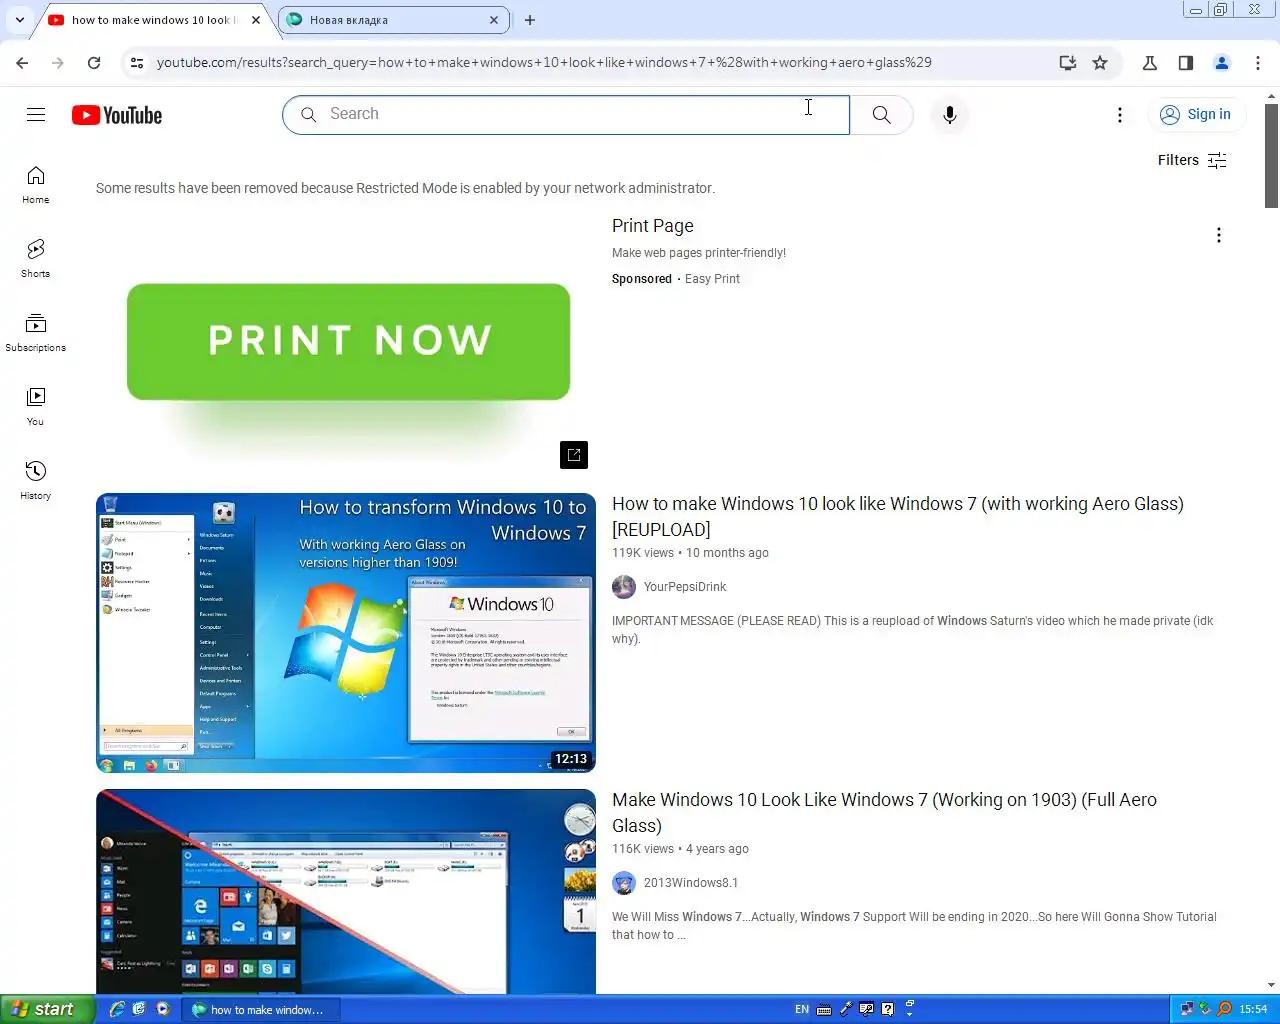This screenshot has height=1024, width=1280.
Task: Open the 12:13 Windows 7 transform video thumbnail
Action: pyautogui.click(x=346, y=633)
